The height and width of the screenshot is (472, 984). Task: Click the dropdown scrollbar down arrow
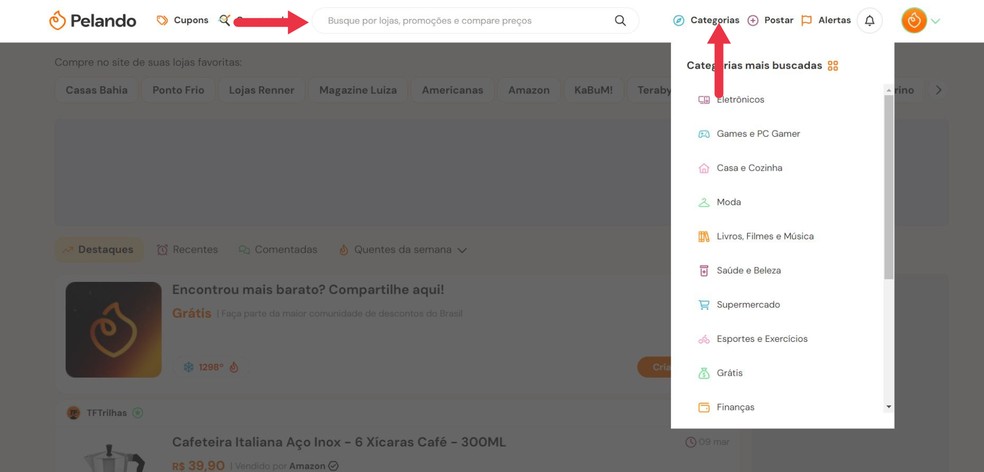889,407
